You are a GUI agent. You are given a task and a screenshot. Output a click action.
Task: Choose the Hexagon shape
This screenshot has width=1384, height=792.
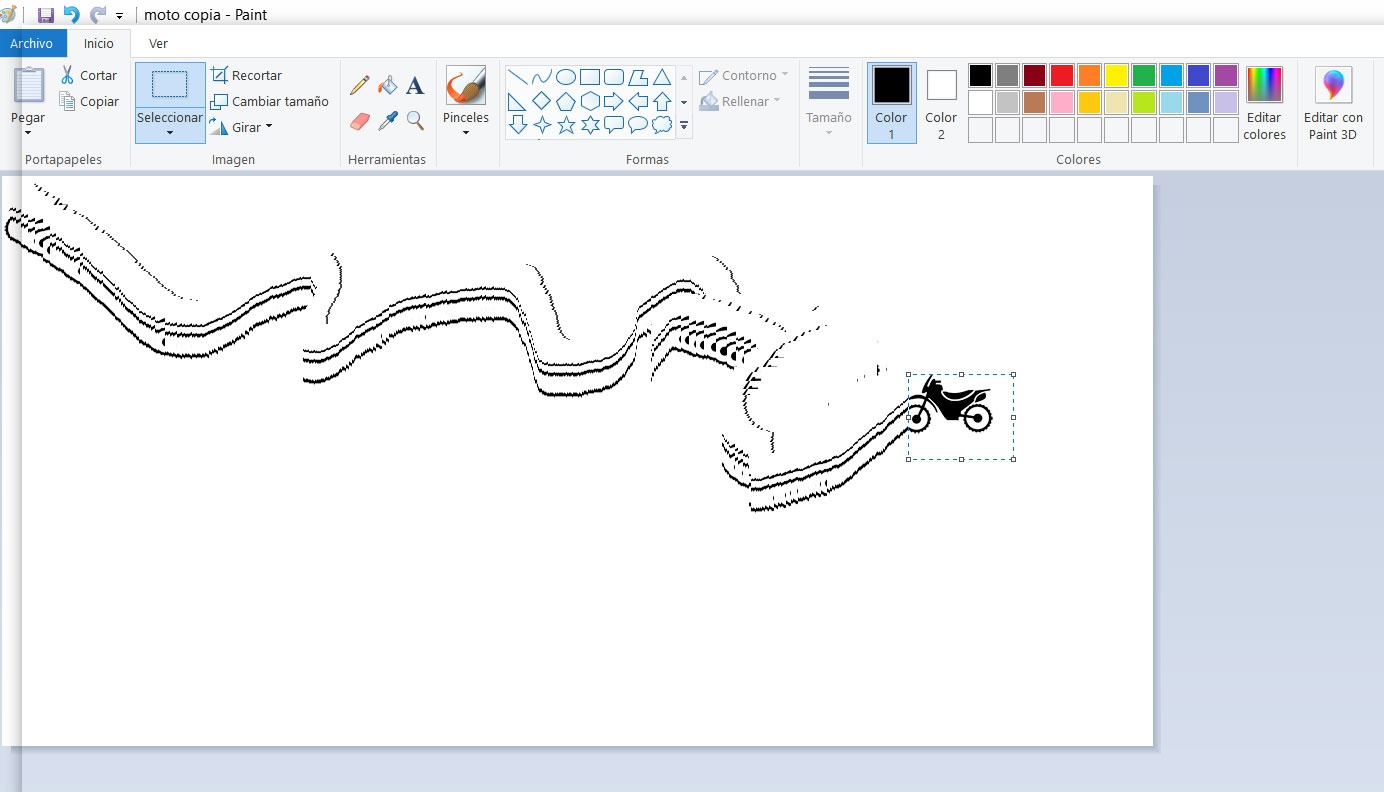590,101
